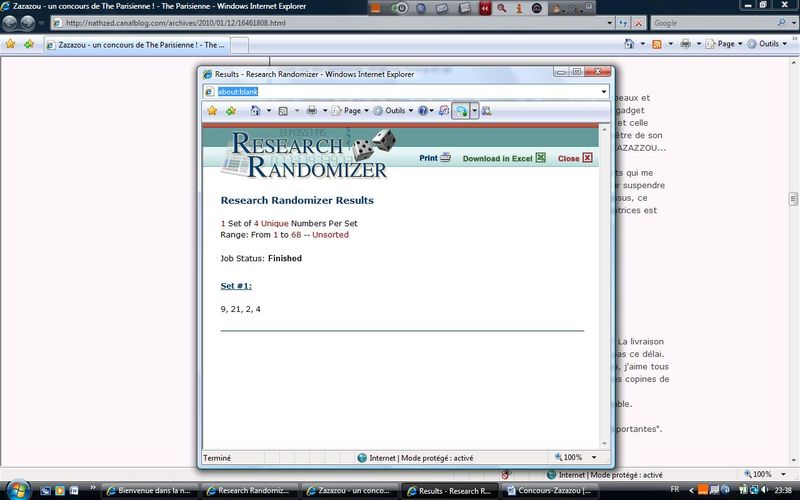Screen dimensions: 800x500
Task: Click the RSS feeds icon in main toolbar
Action: pyautogui.click(x=657, y=44)
